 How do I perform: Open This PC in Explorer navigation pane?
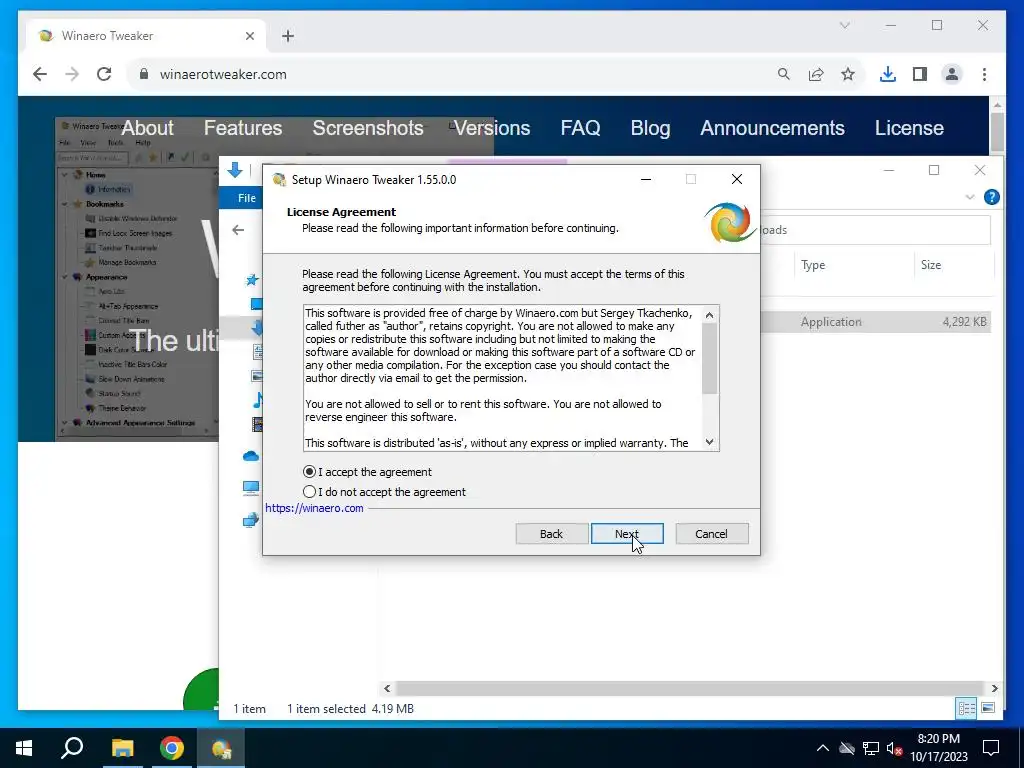[251, 487]
